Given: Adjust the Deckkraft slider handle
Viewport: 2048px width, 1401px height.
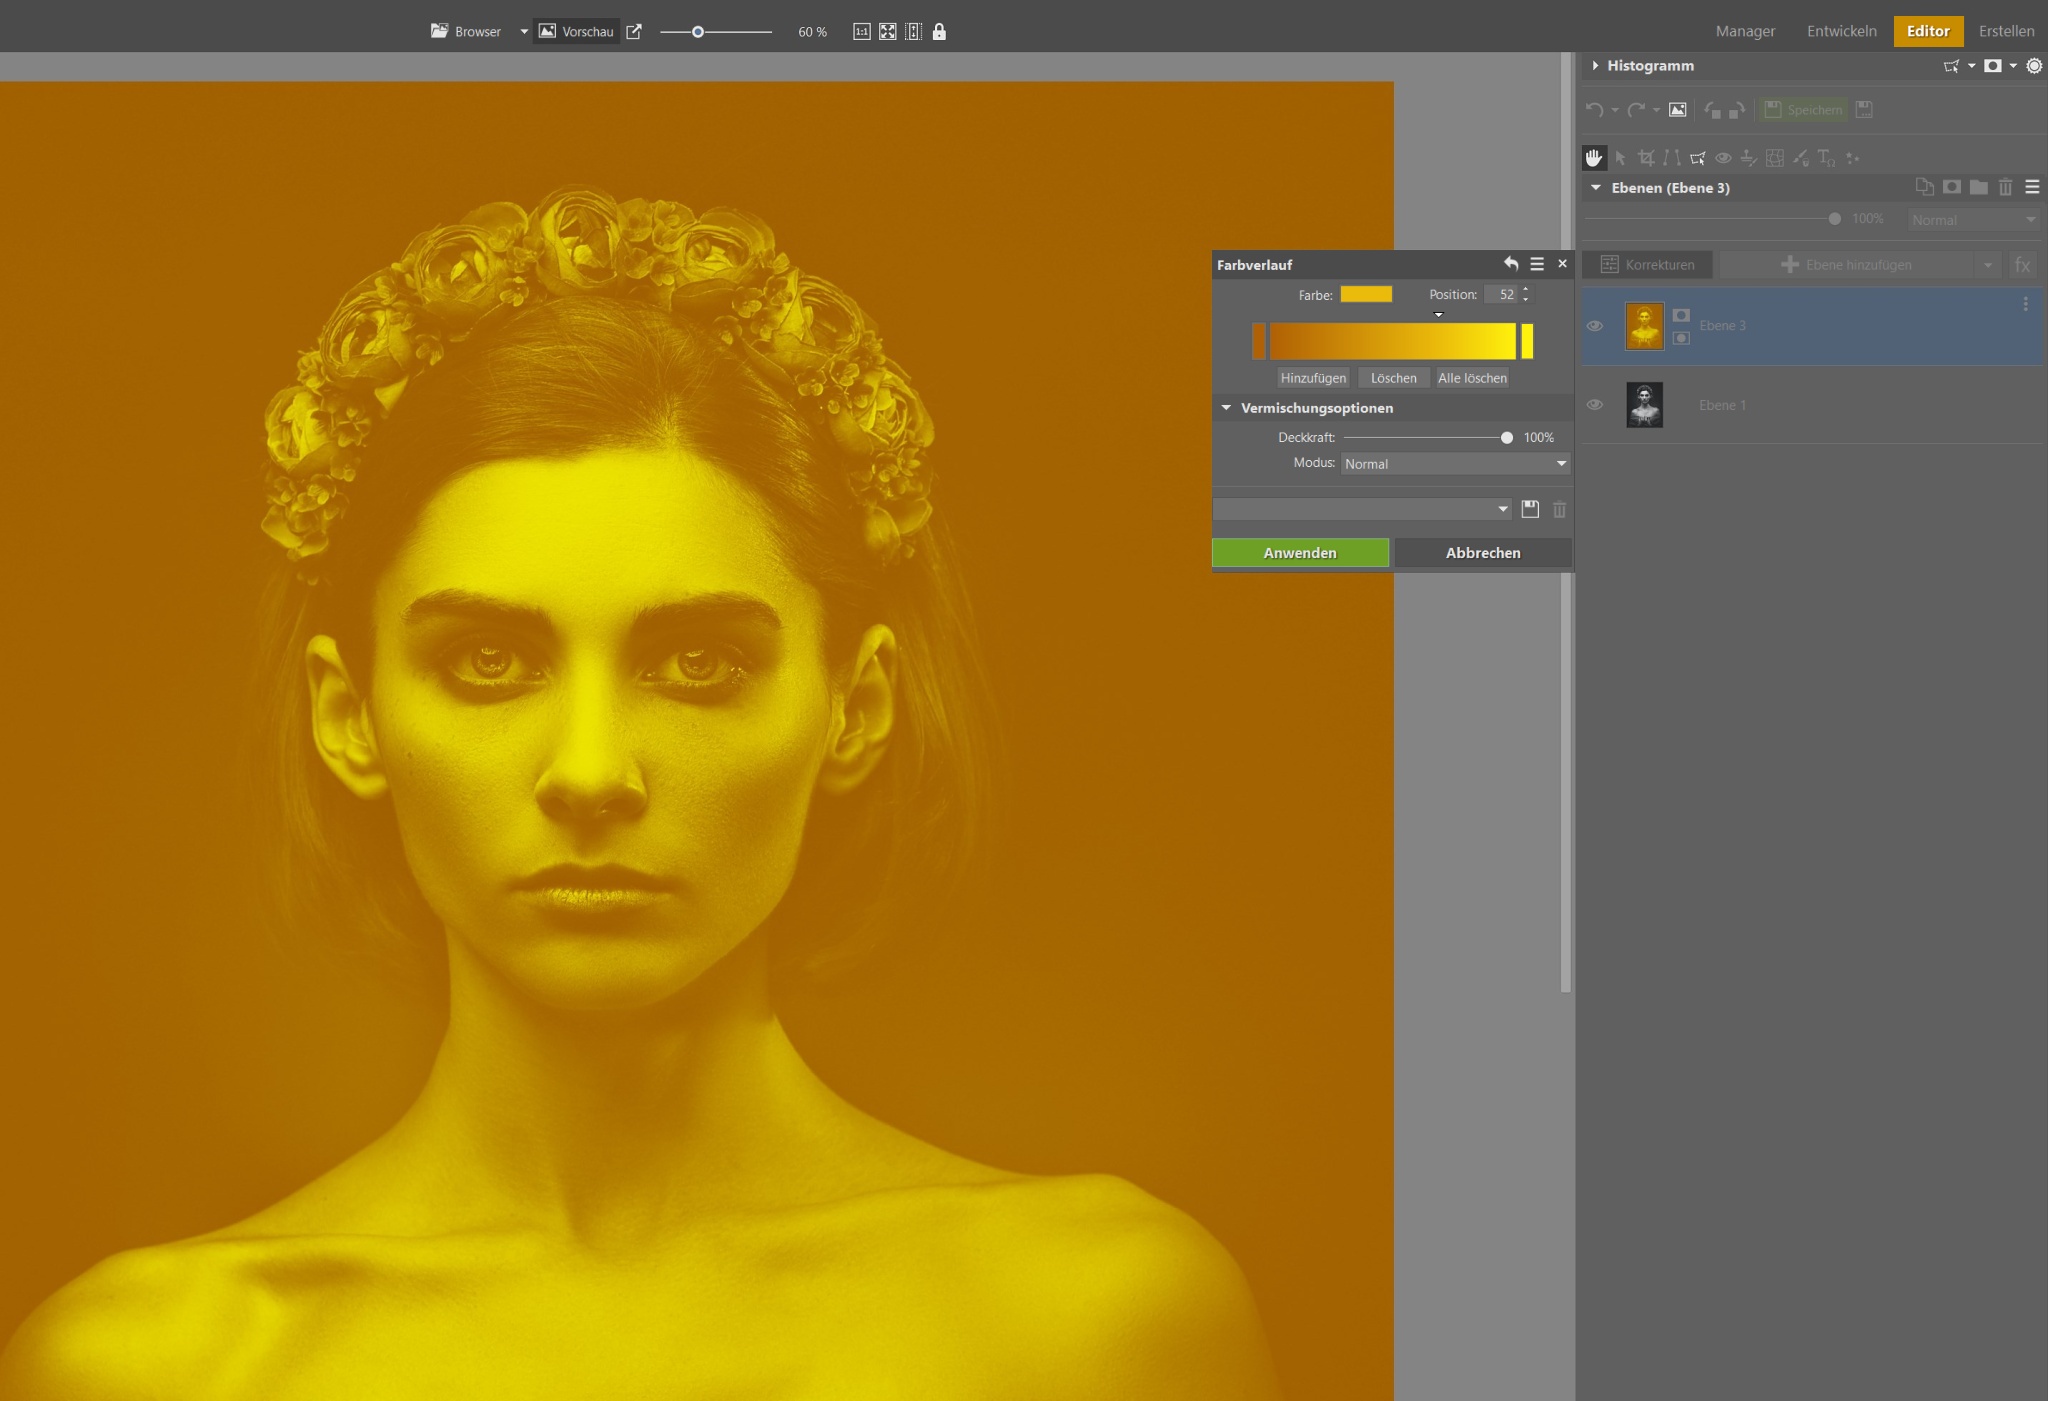Looking at the screenshot, I should click(x=1507, y=438).
